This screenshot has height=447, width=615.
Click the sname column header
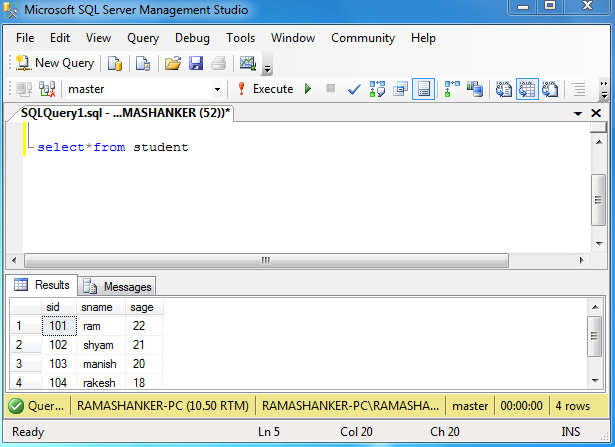(101, 307)
